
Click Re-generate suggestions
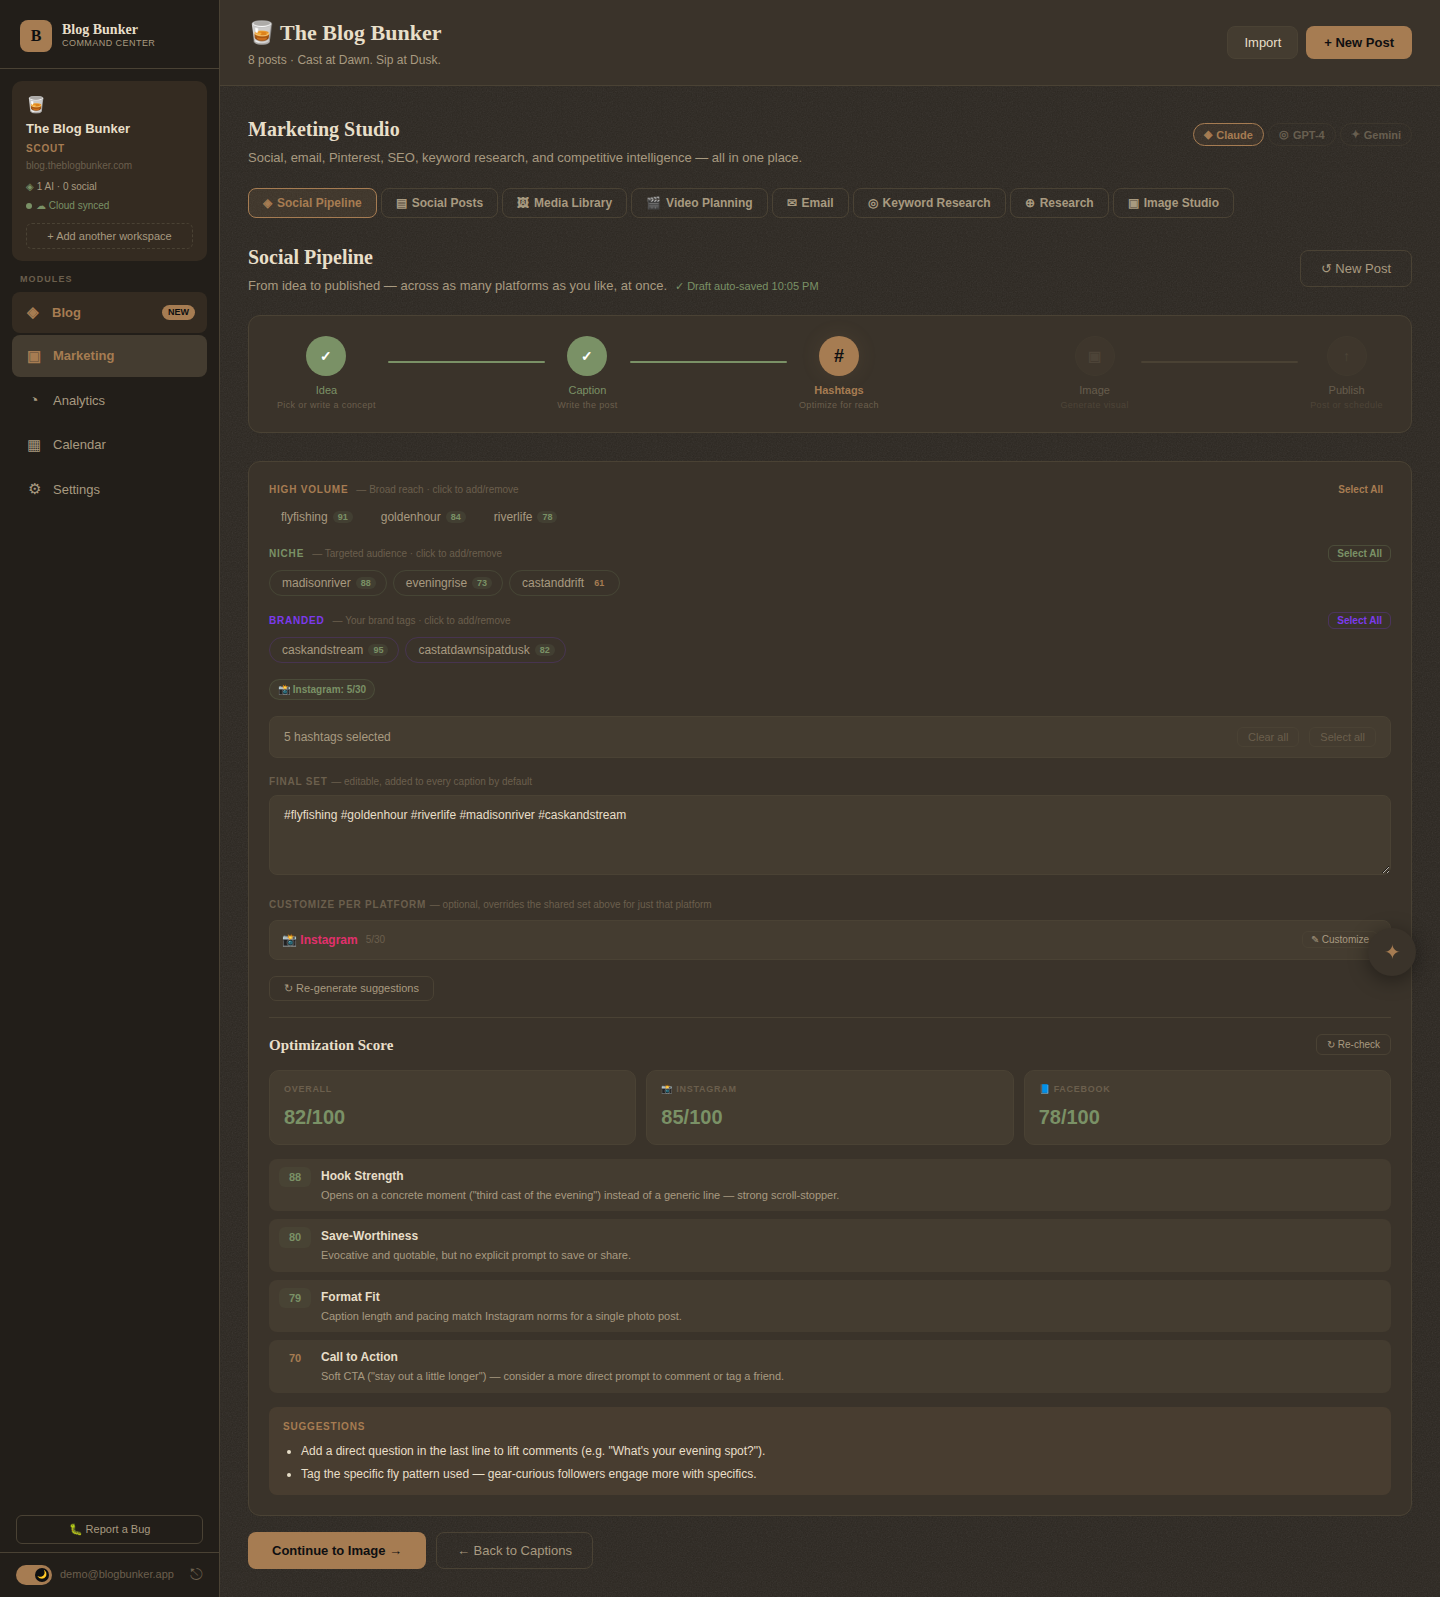tap(351, 988)
